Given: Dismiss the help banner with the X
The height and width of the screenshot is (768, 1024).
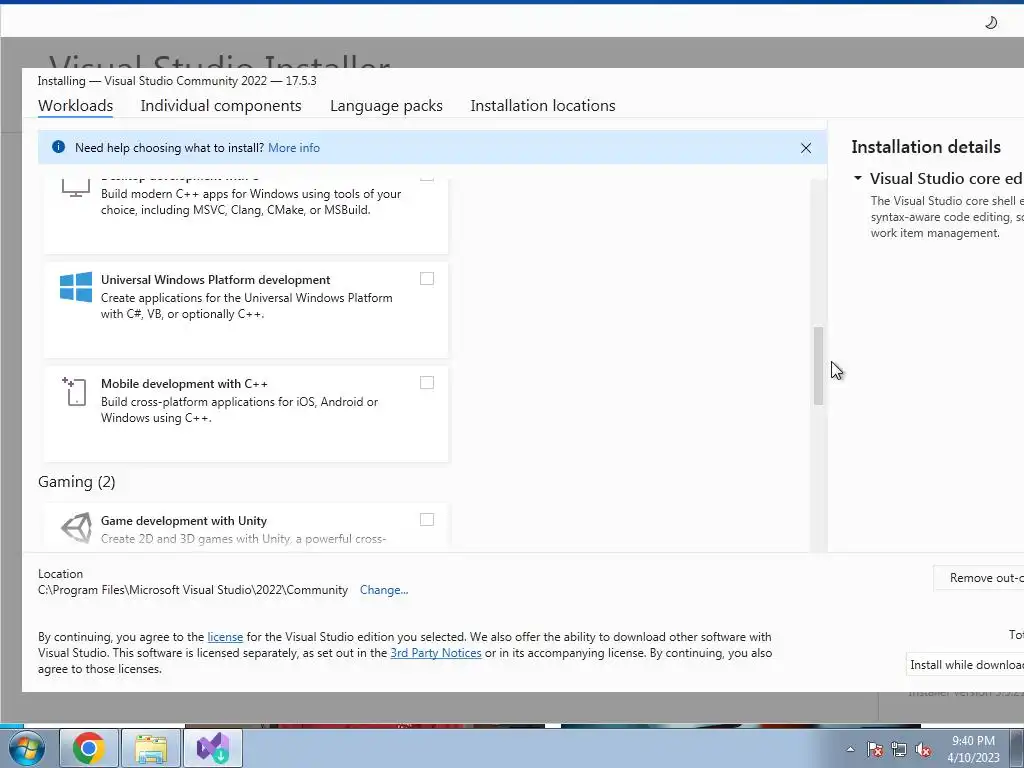Looking at the screenshot, I should coord(806,148).
